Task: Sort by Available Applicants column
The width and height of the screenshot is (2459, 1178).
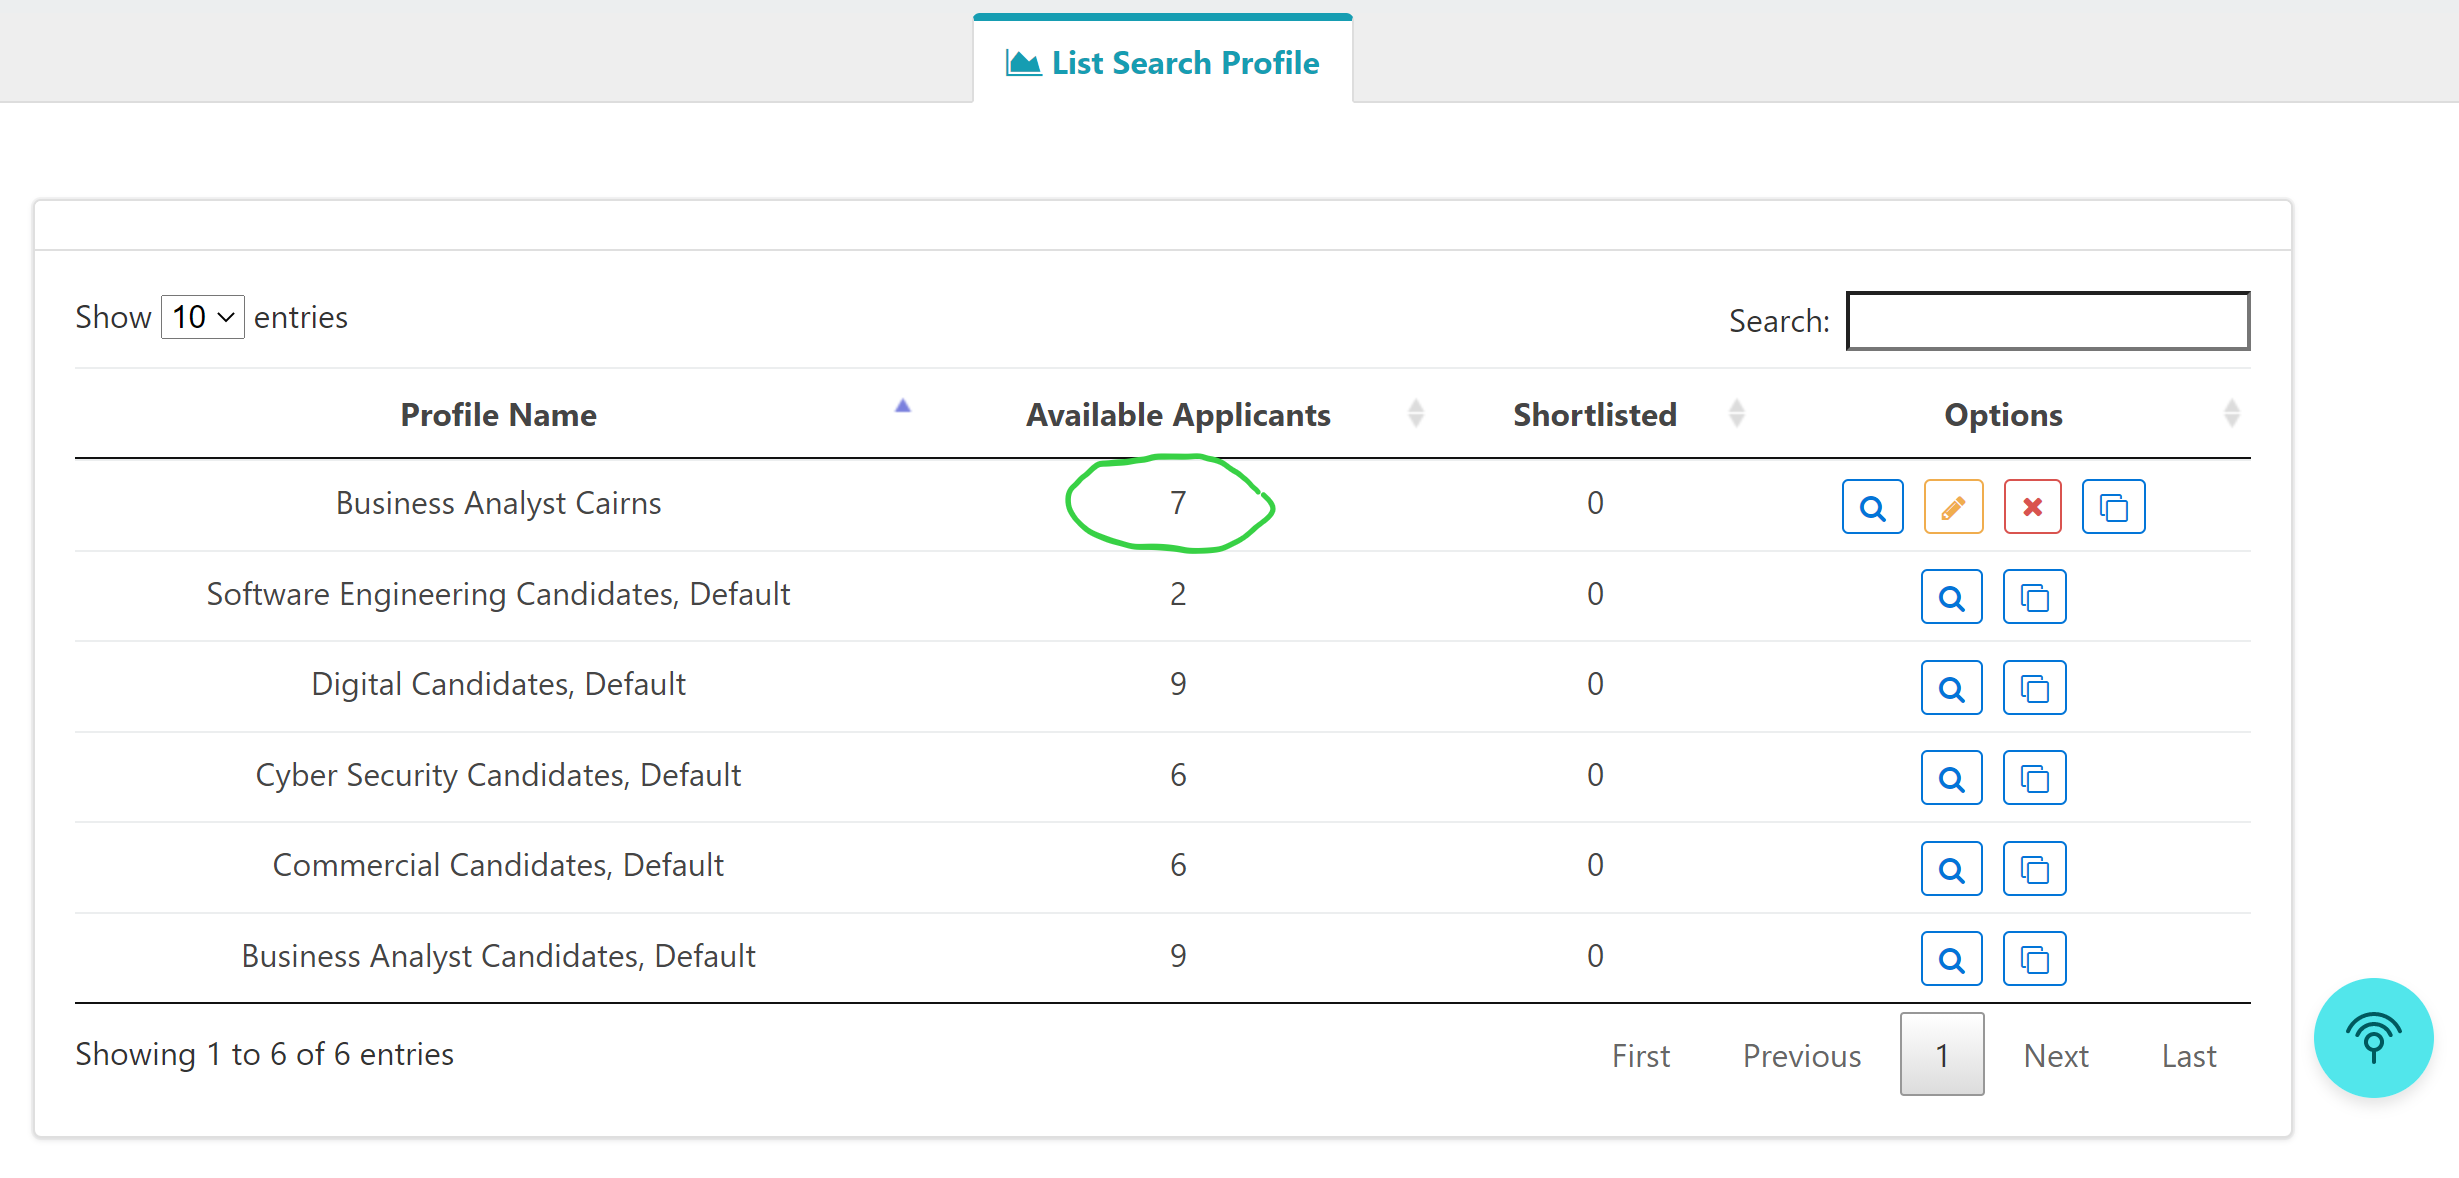Action: pyautogui.click(x=1178, y=414)
